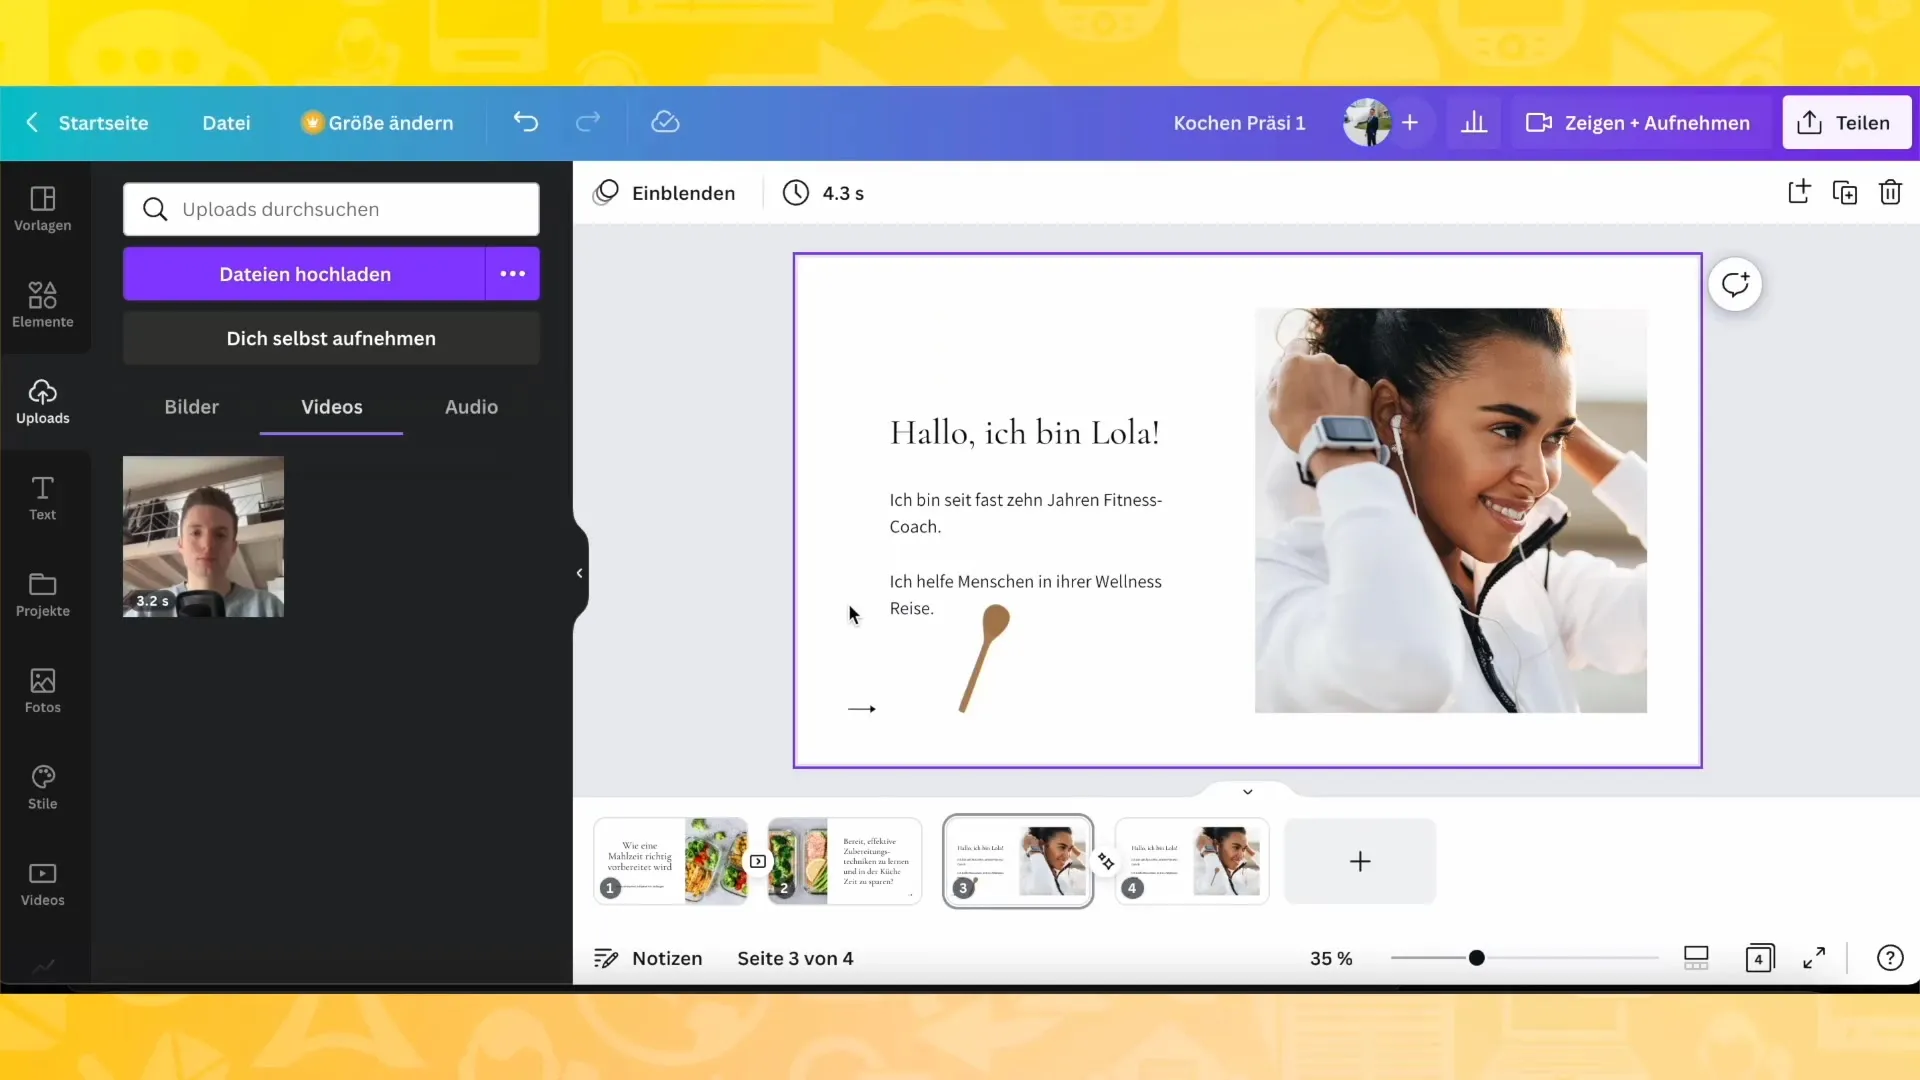Select the Bilder tab in uploads panel

tap(191, 406)
